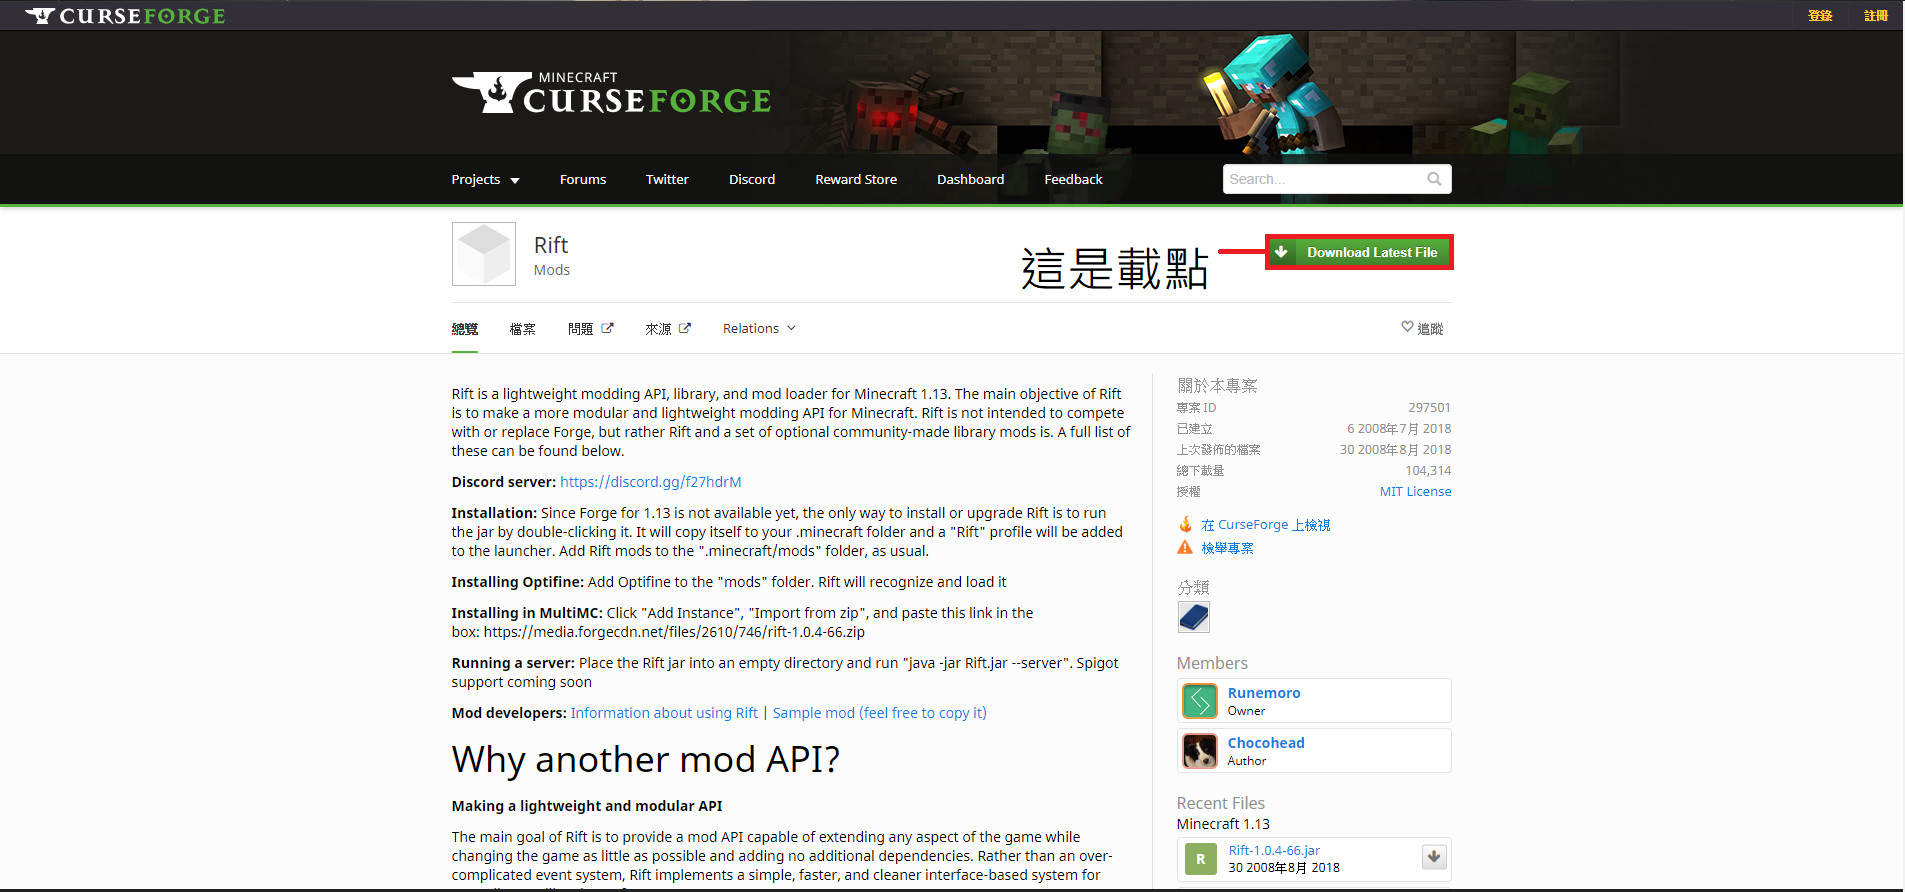Open Chocohead's profile link
Viewport: 1905px width, 892px height.
coord(1266,743)
